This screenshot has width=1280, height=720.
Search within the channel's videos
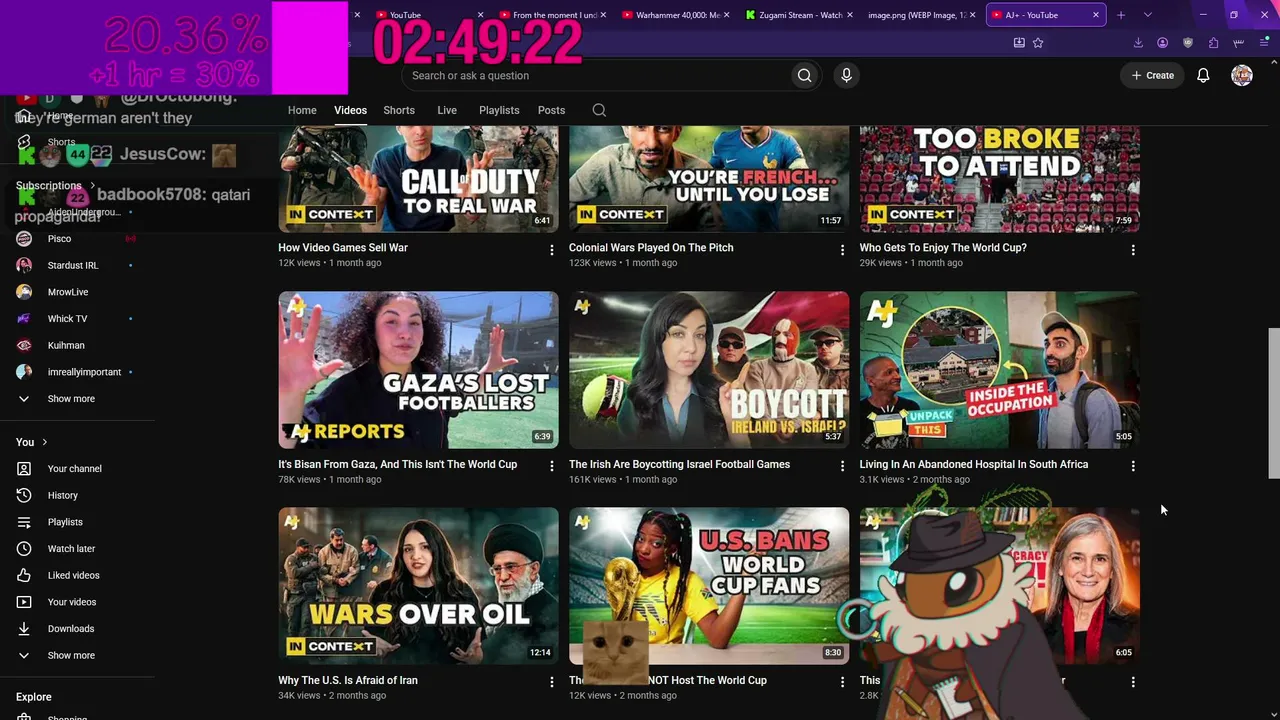(x=599, y=110)
